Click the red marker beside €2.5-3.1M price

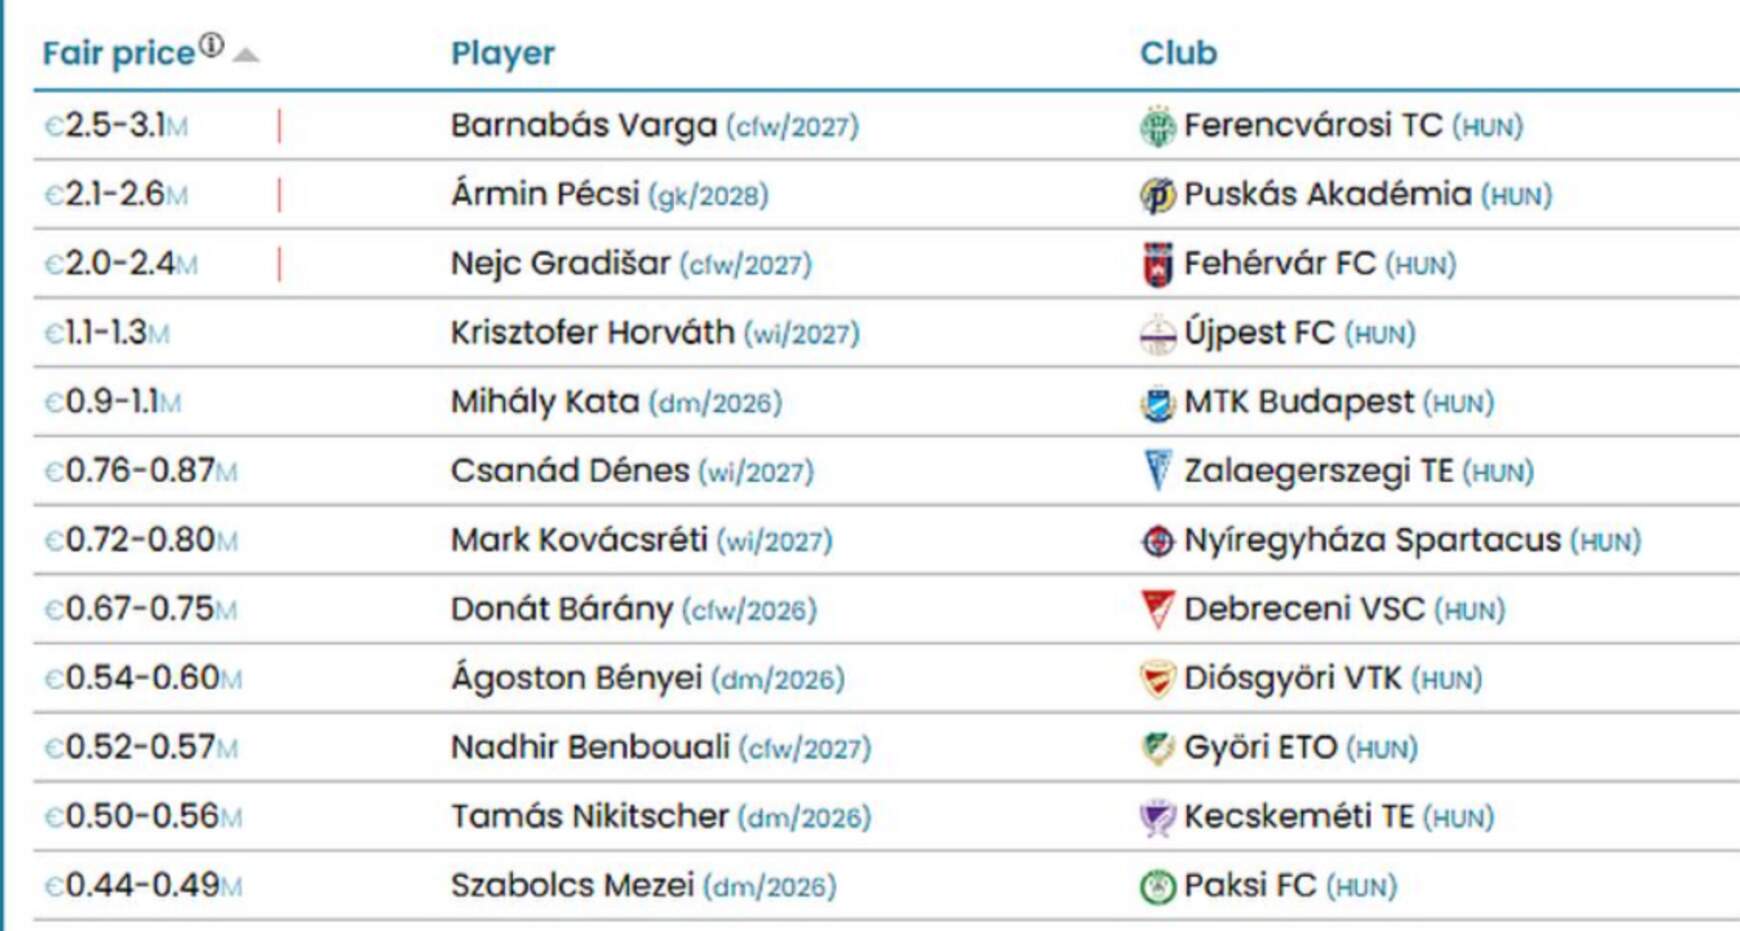(x=279, y=127)
